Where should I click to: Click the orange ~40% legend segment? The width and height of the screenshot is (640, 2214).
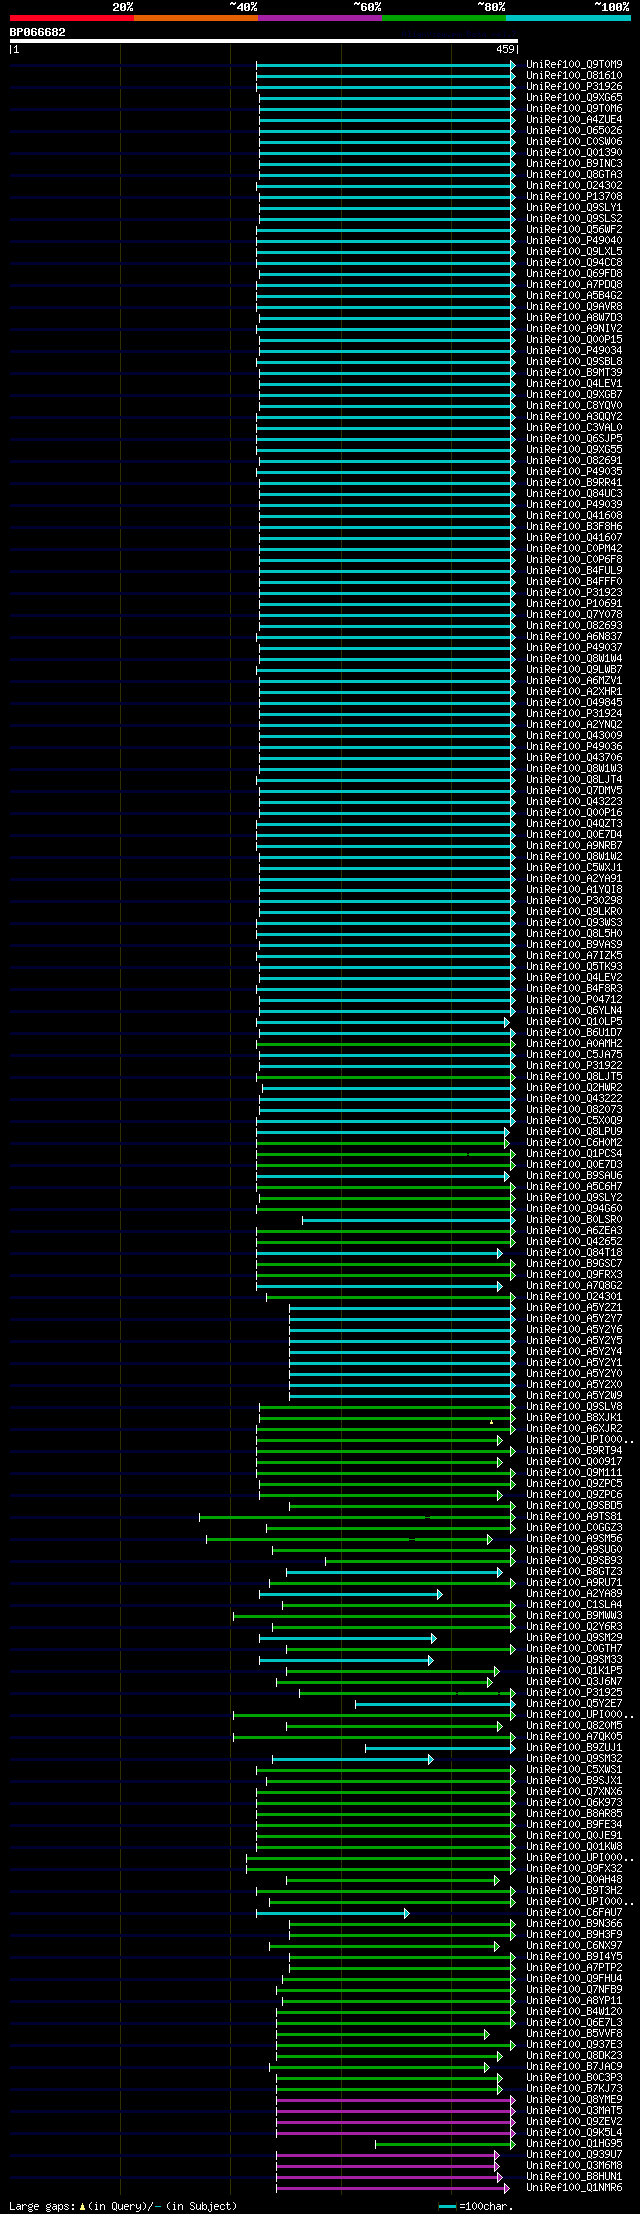(x=196, y=18)
